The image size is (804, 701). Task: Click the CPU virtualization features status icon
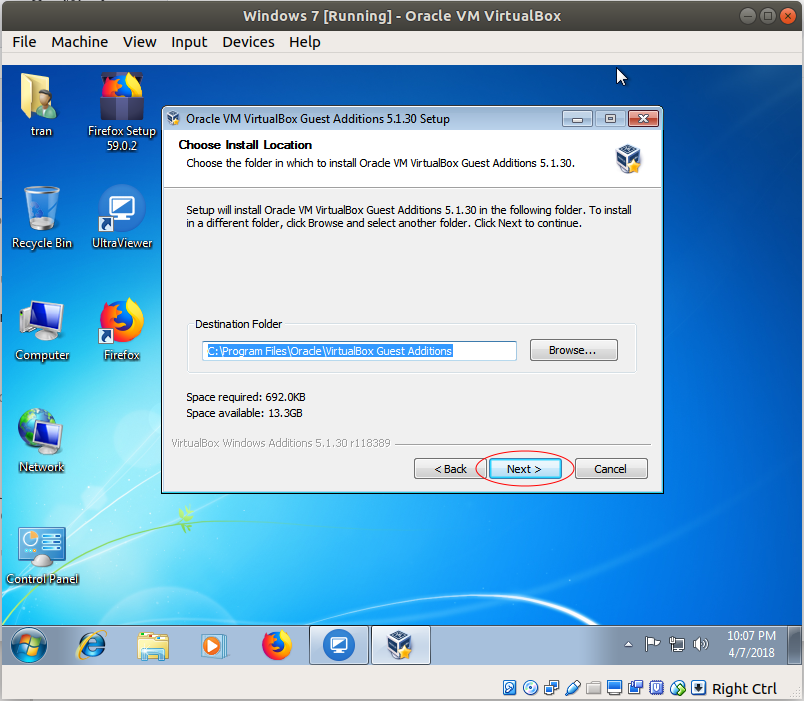[656, 688]
